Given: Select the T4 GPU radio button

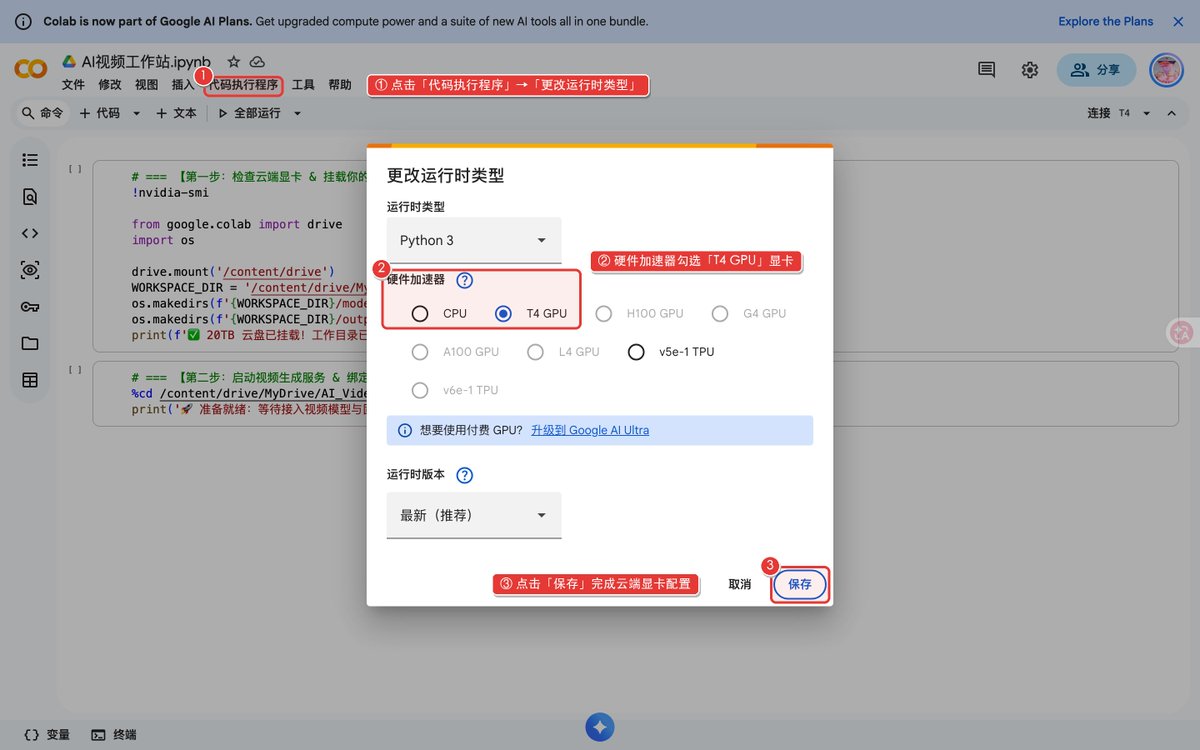Looking at the screenshot, I should point(504,314).
